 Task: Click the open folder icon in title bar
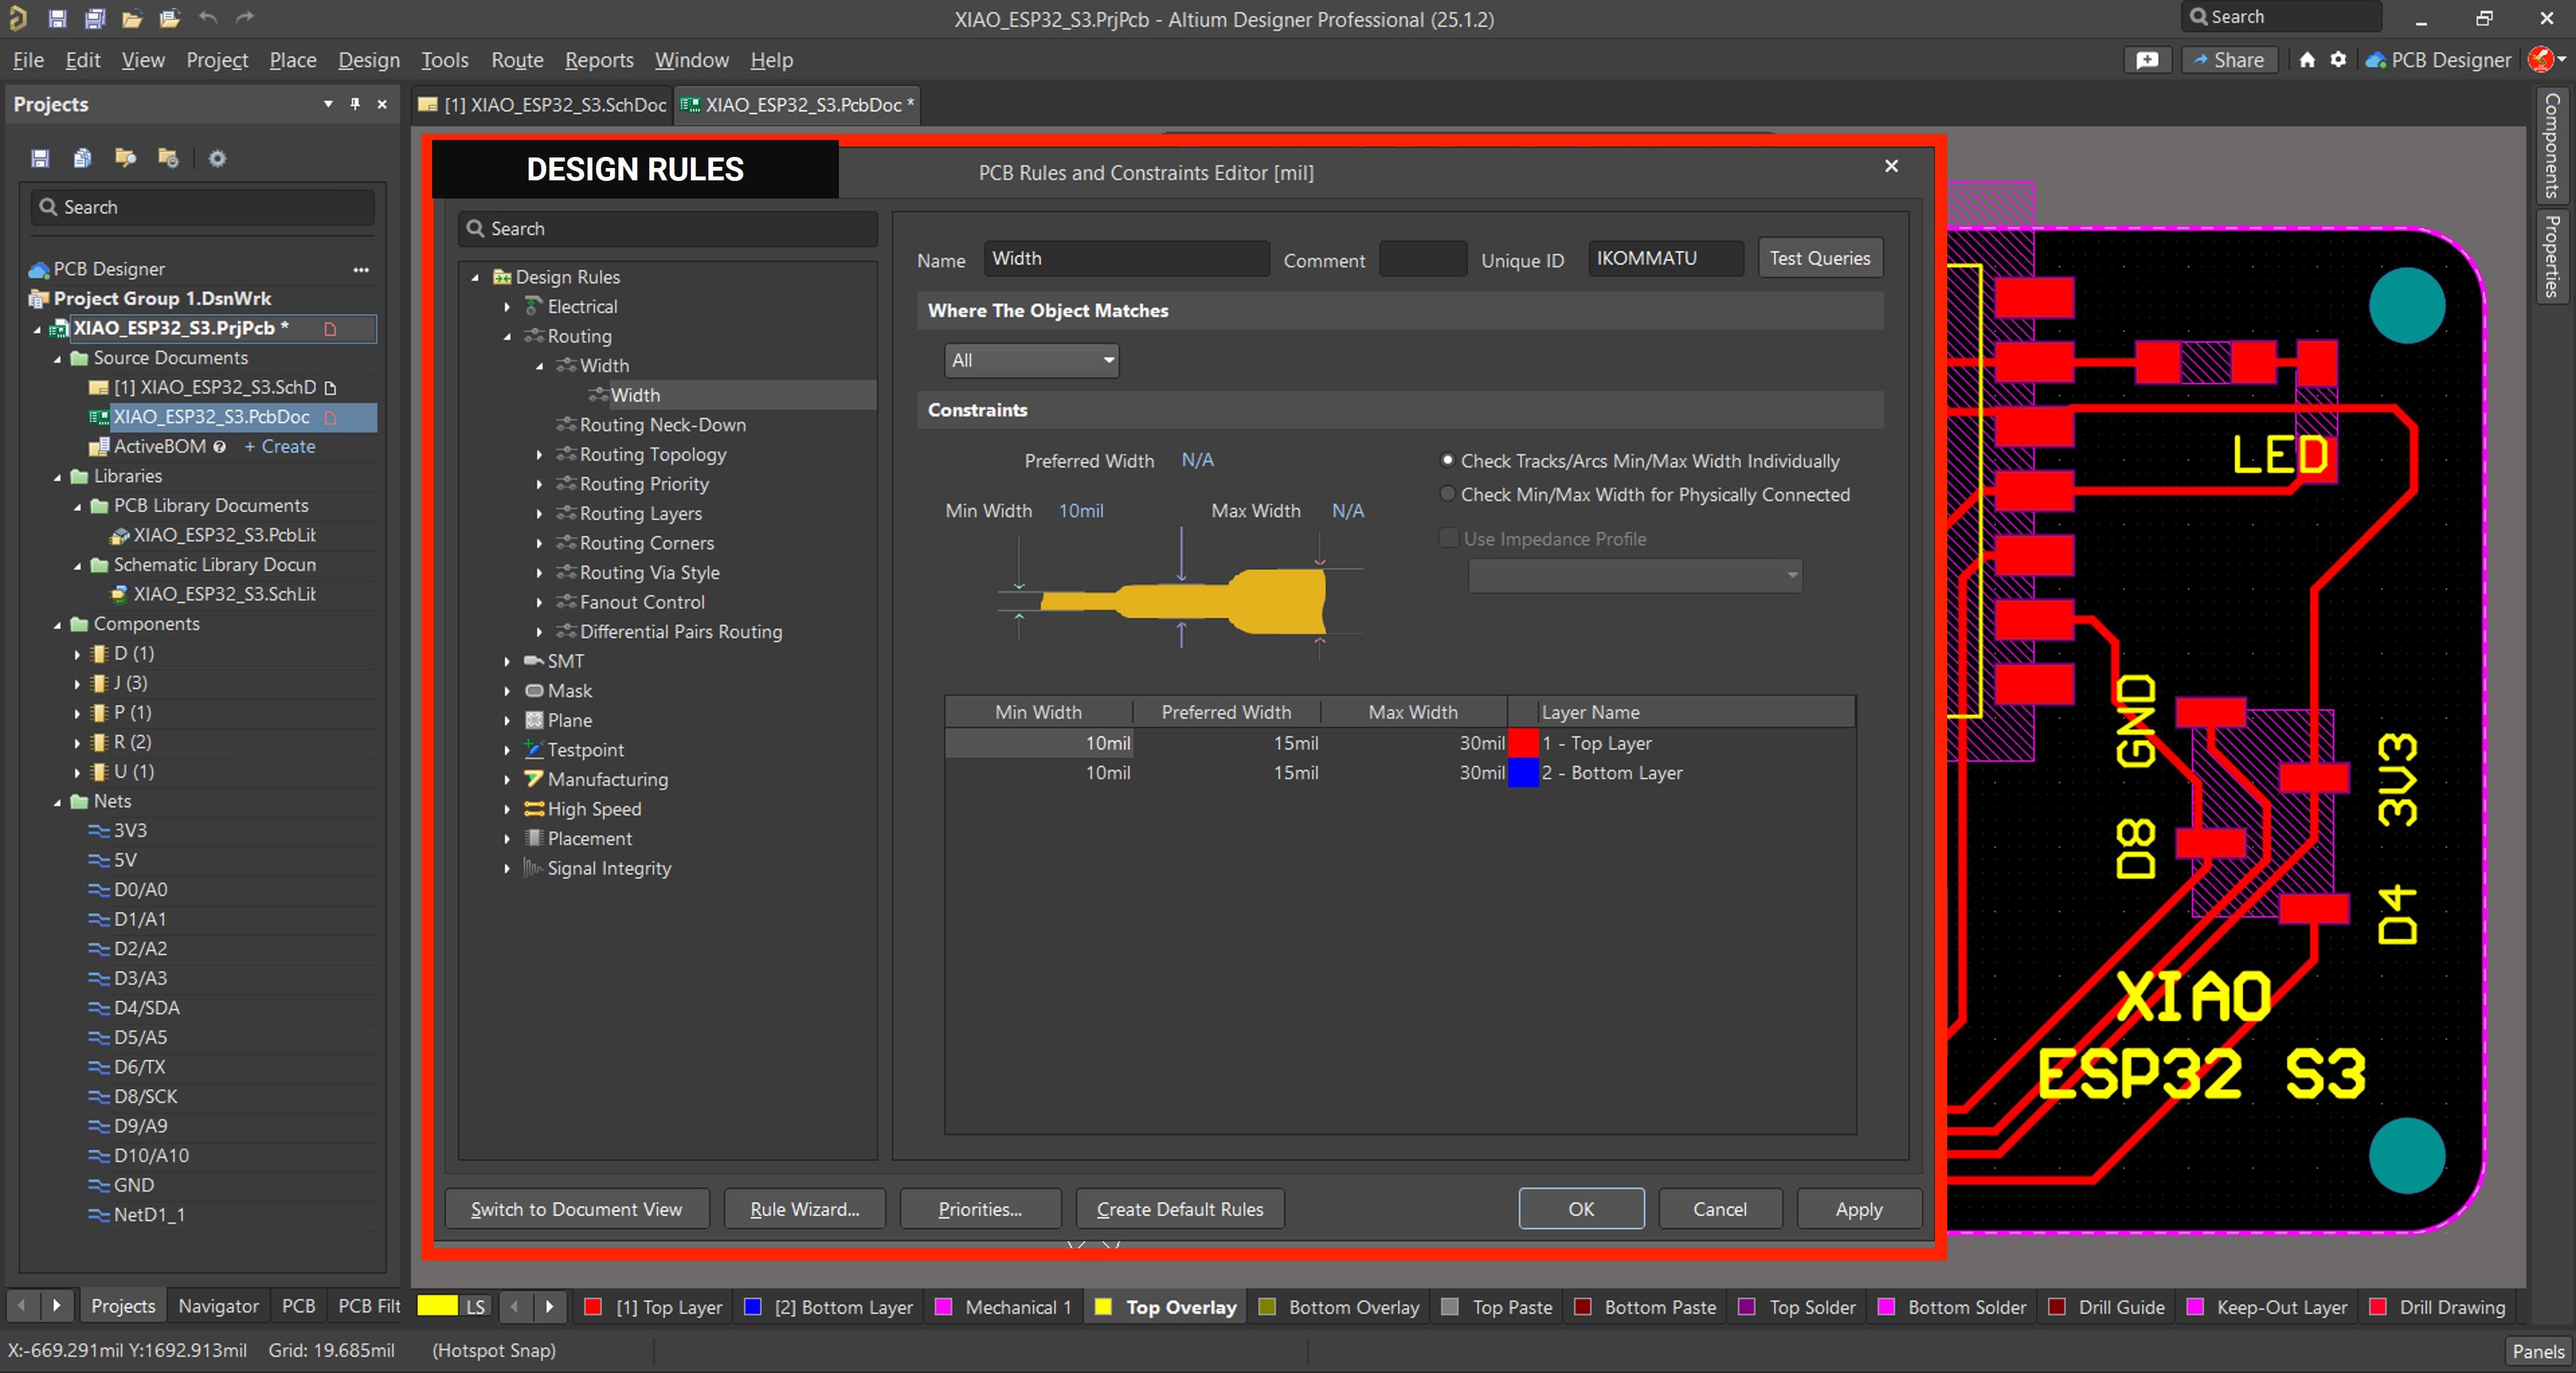pos(131,18)
